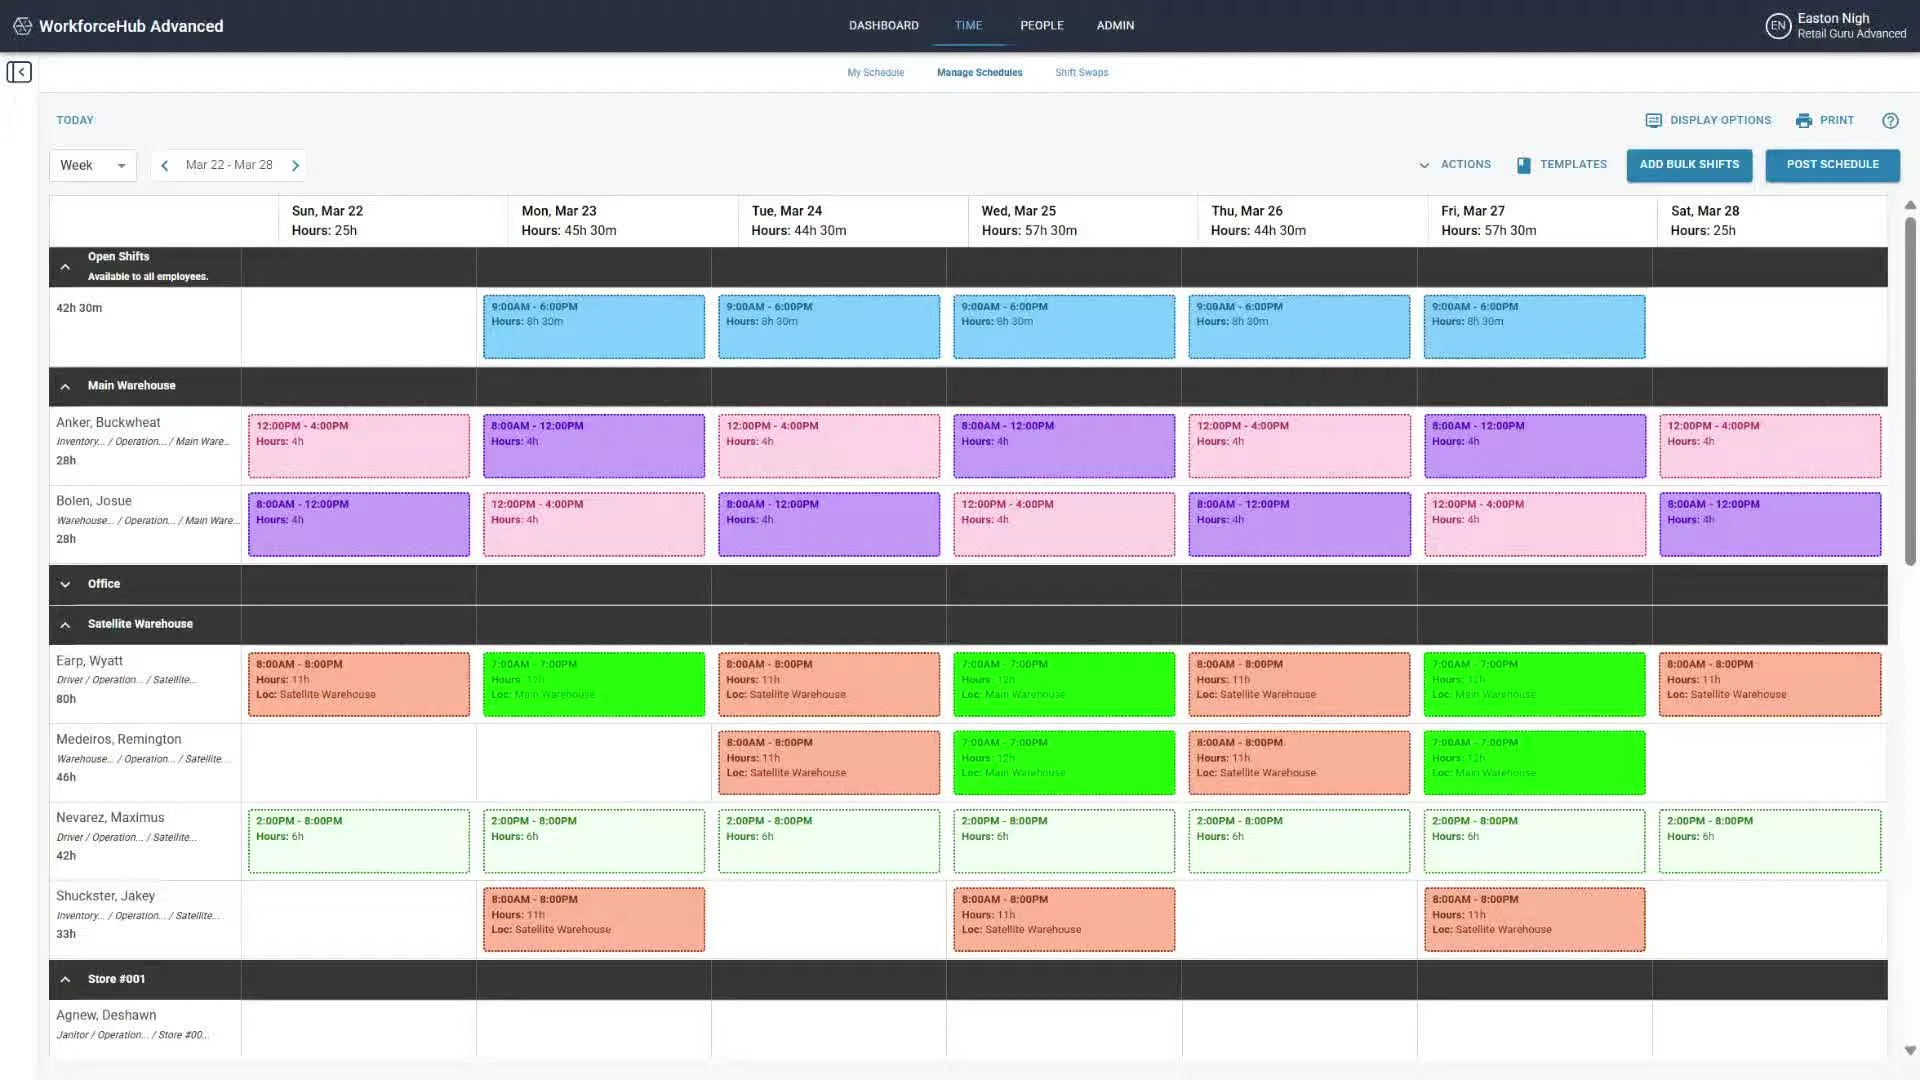
Task: Click the Templates bookmark icon
Action: pos(1523,165)
